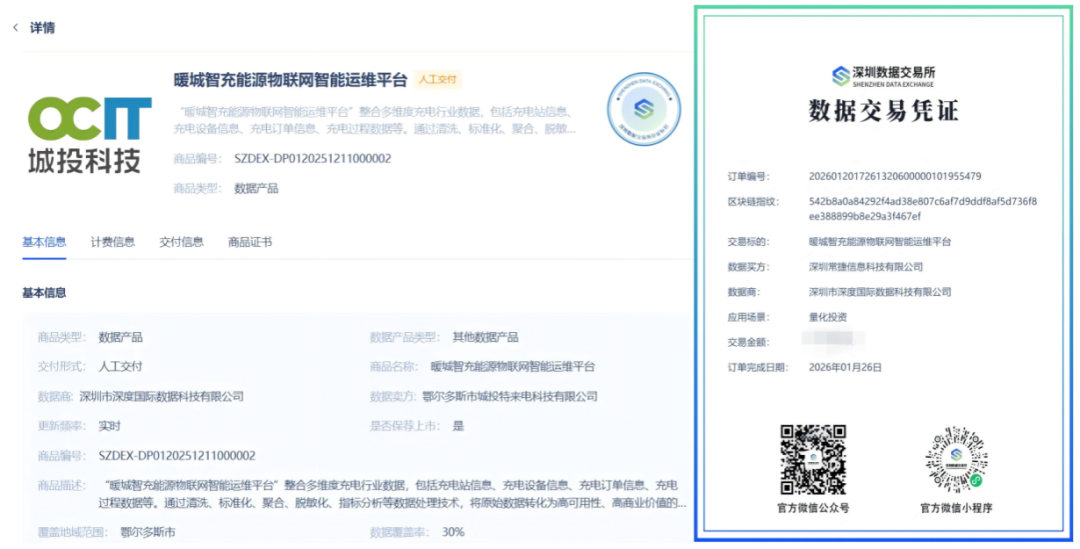Switch to the 计费信息 tab
Screen dimensions: 1080x549
pos(112,242)
